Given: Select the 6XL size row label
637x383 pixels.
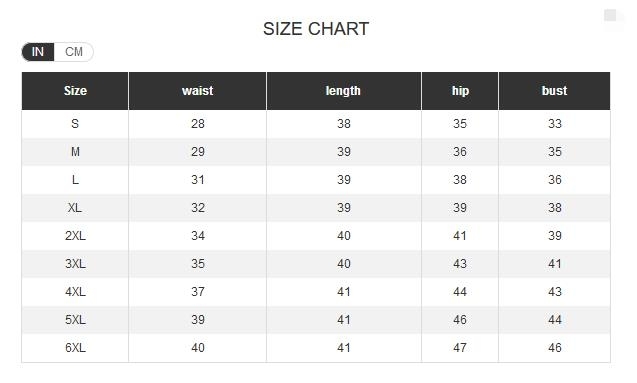Looking at the screenshot, I should coord(75,348).
